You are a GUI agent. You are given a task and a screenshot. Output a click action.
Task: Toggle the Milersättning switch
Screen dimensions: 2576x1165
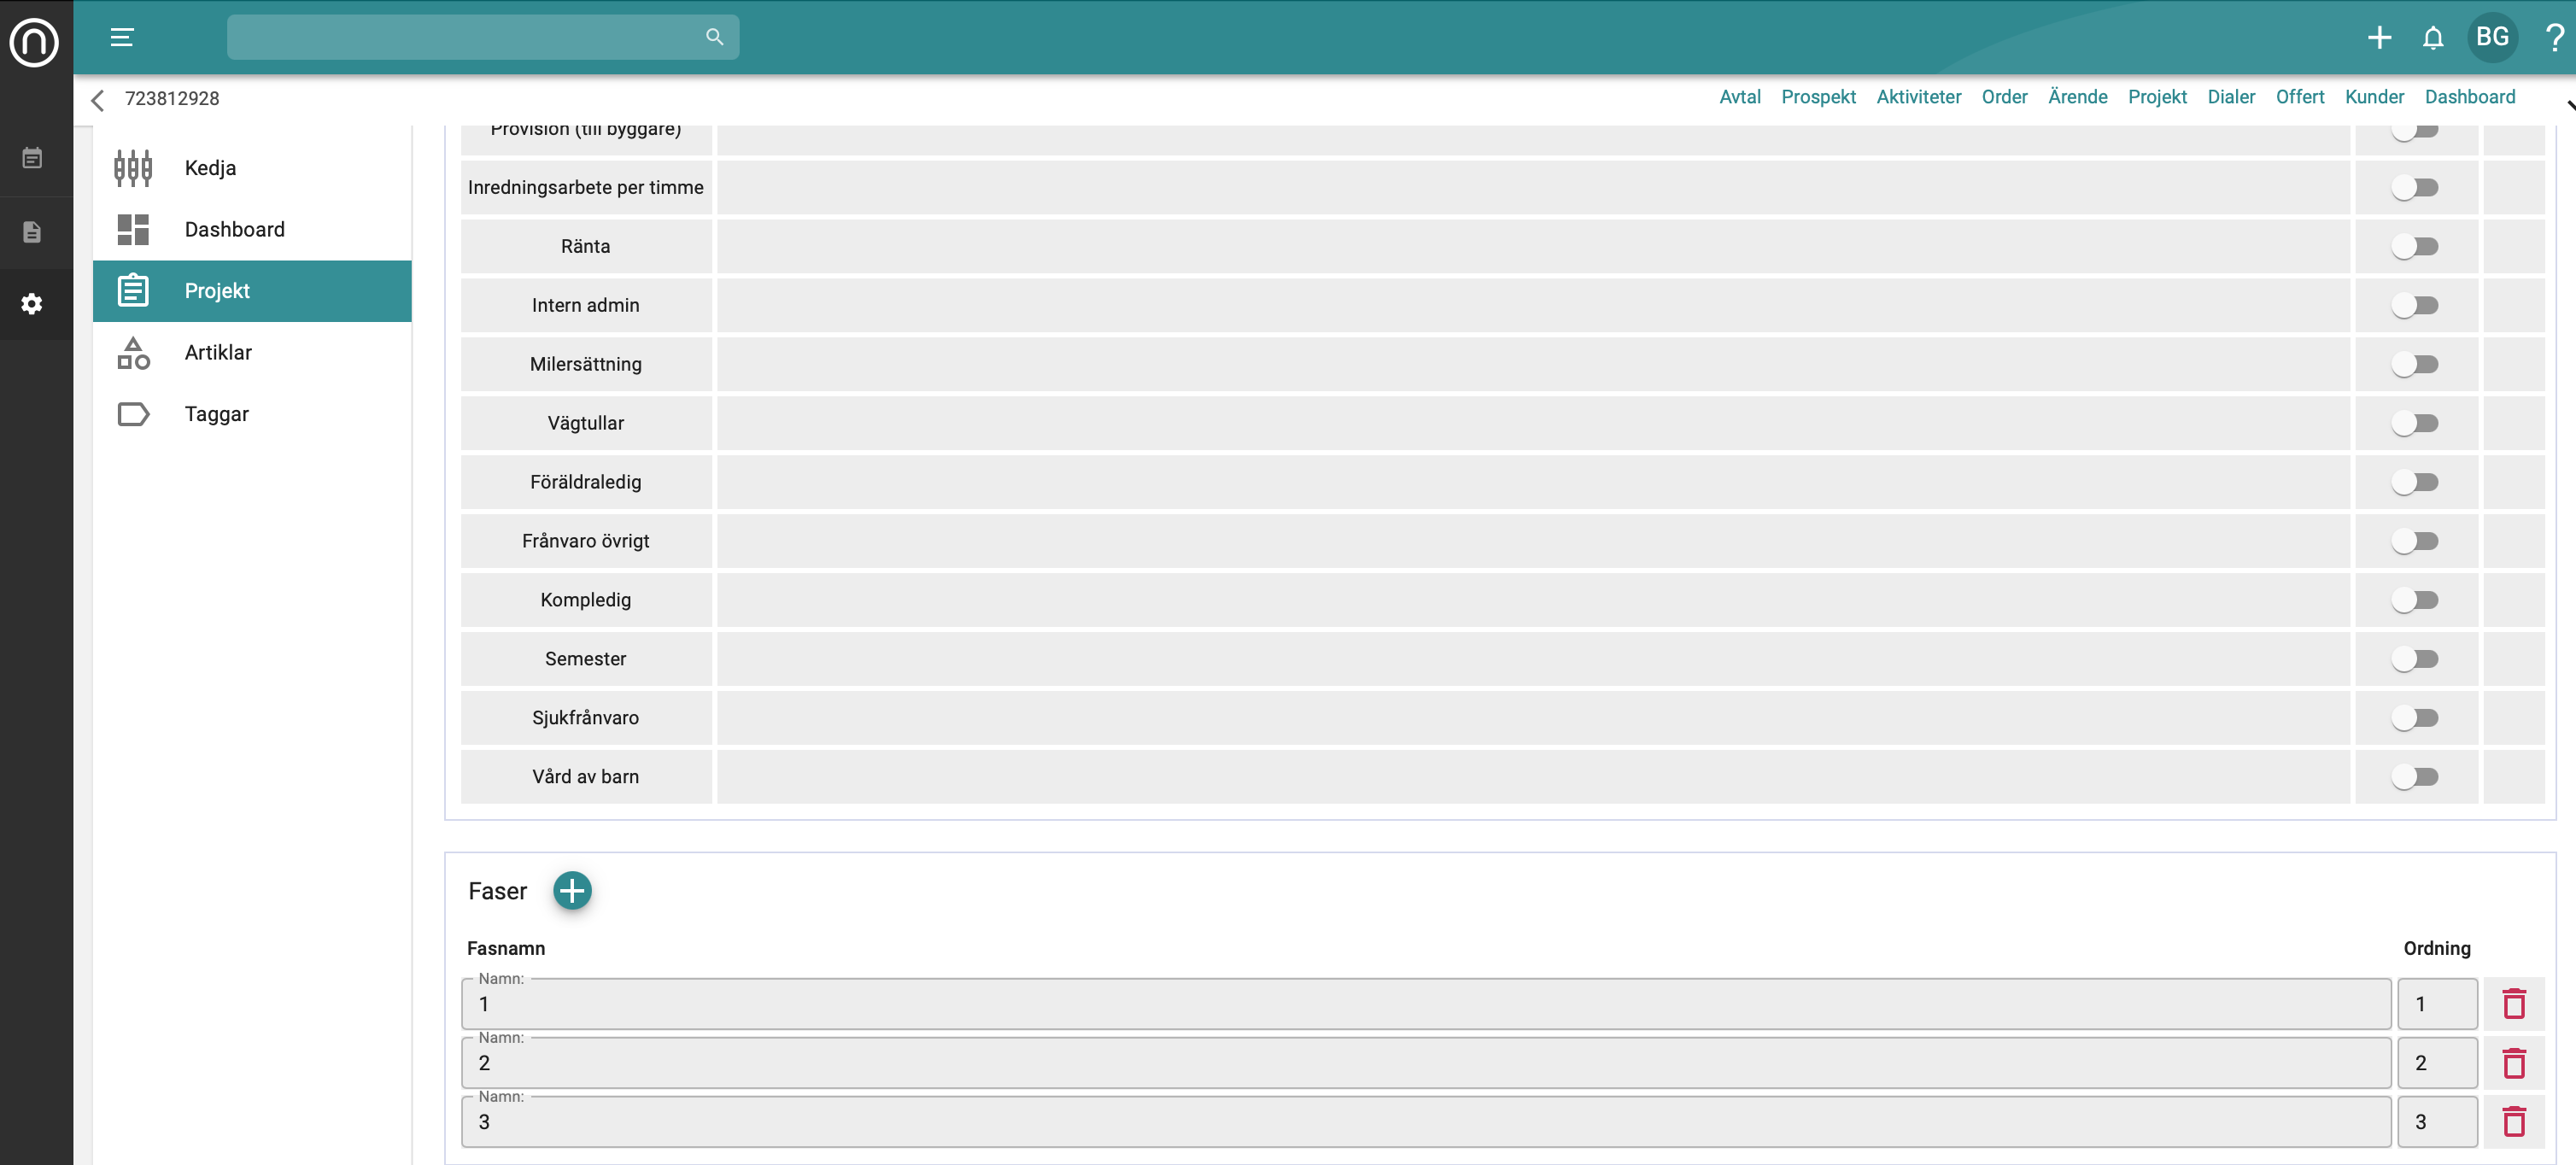(x=2415, y=364)
